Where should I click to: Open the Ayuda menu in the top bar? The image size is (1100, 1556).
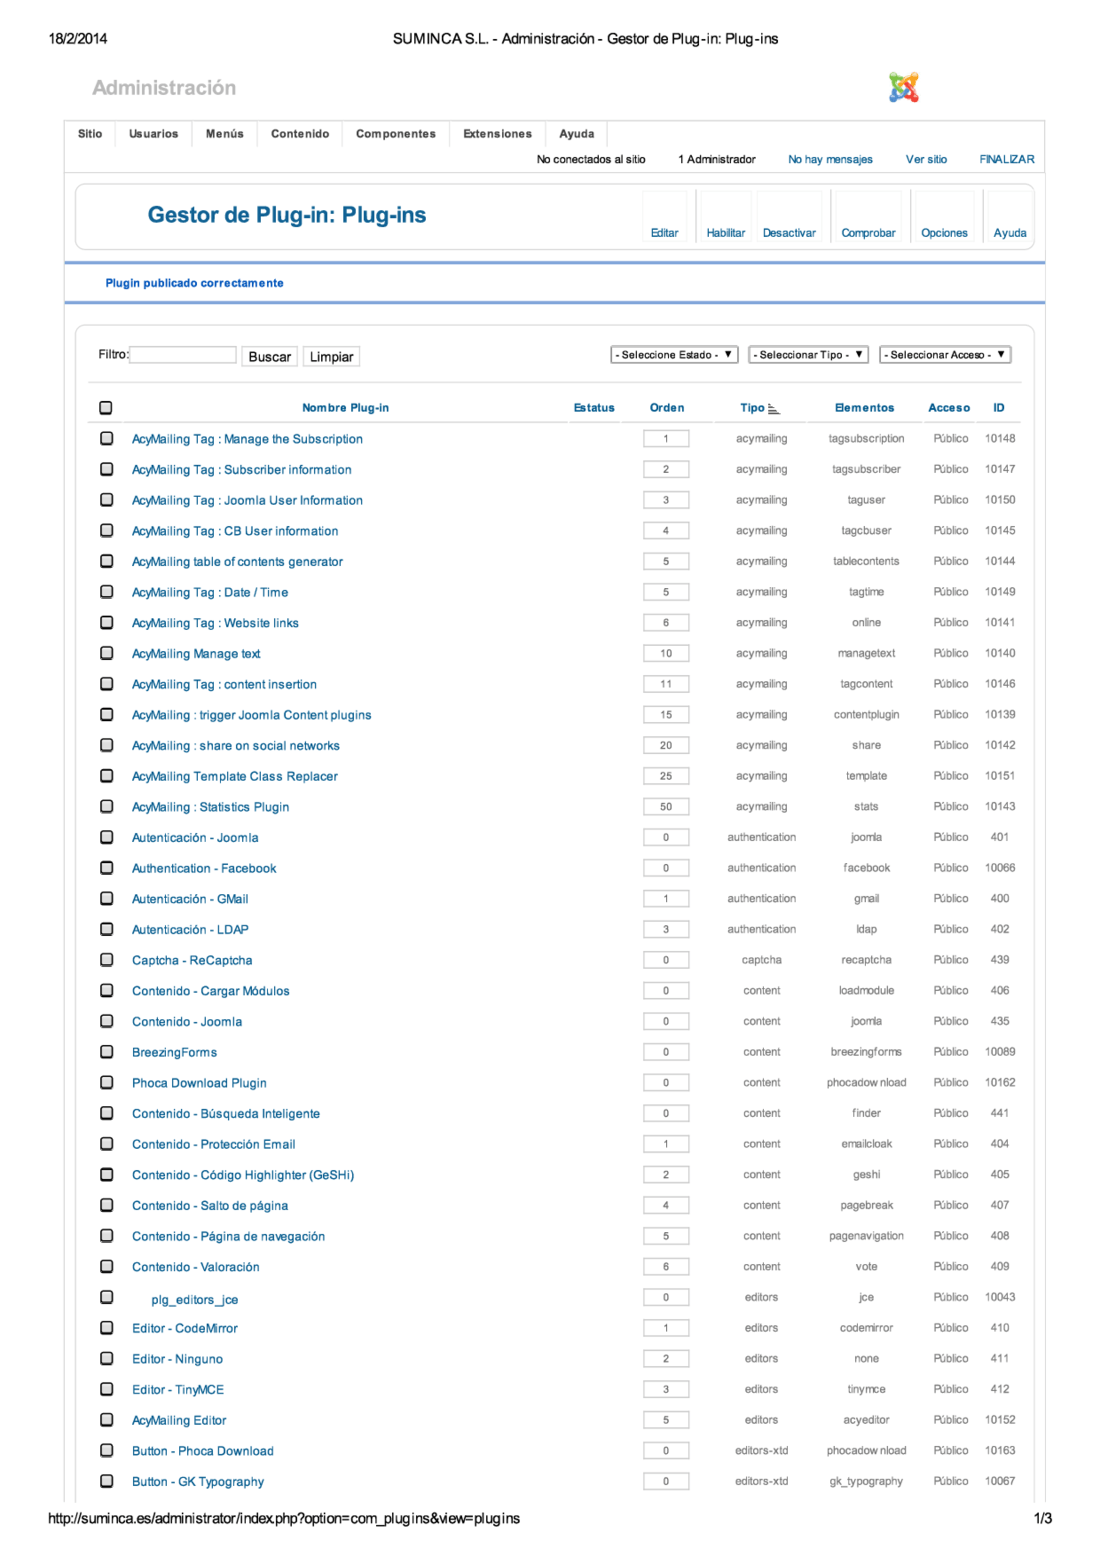coord(577,134)
